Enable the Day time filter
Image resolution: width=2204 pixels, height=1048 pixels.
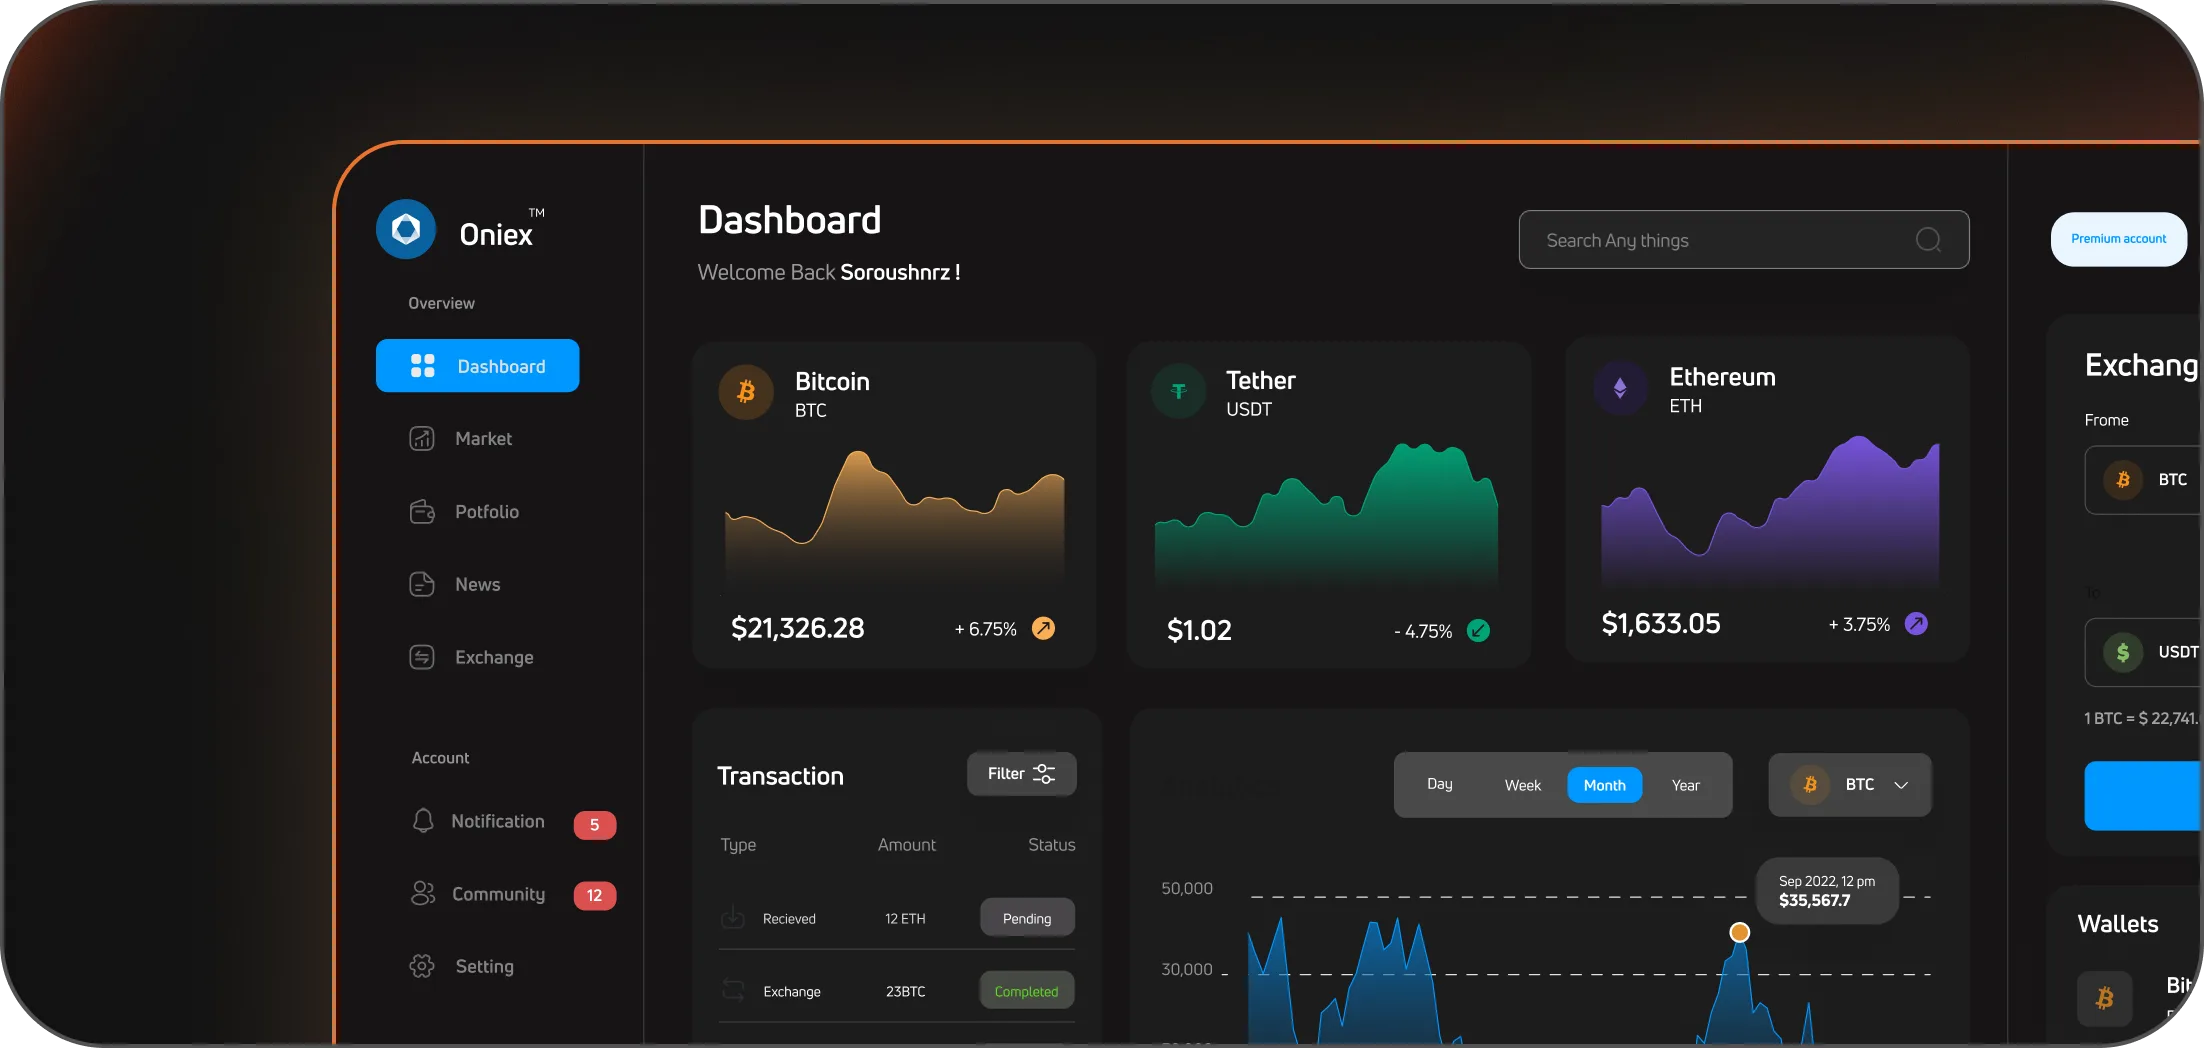point(1439,785)
